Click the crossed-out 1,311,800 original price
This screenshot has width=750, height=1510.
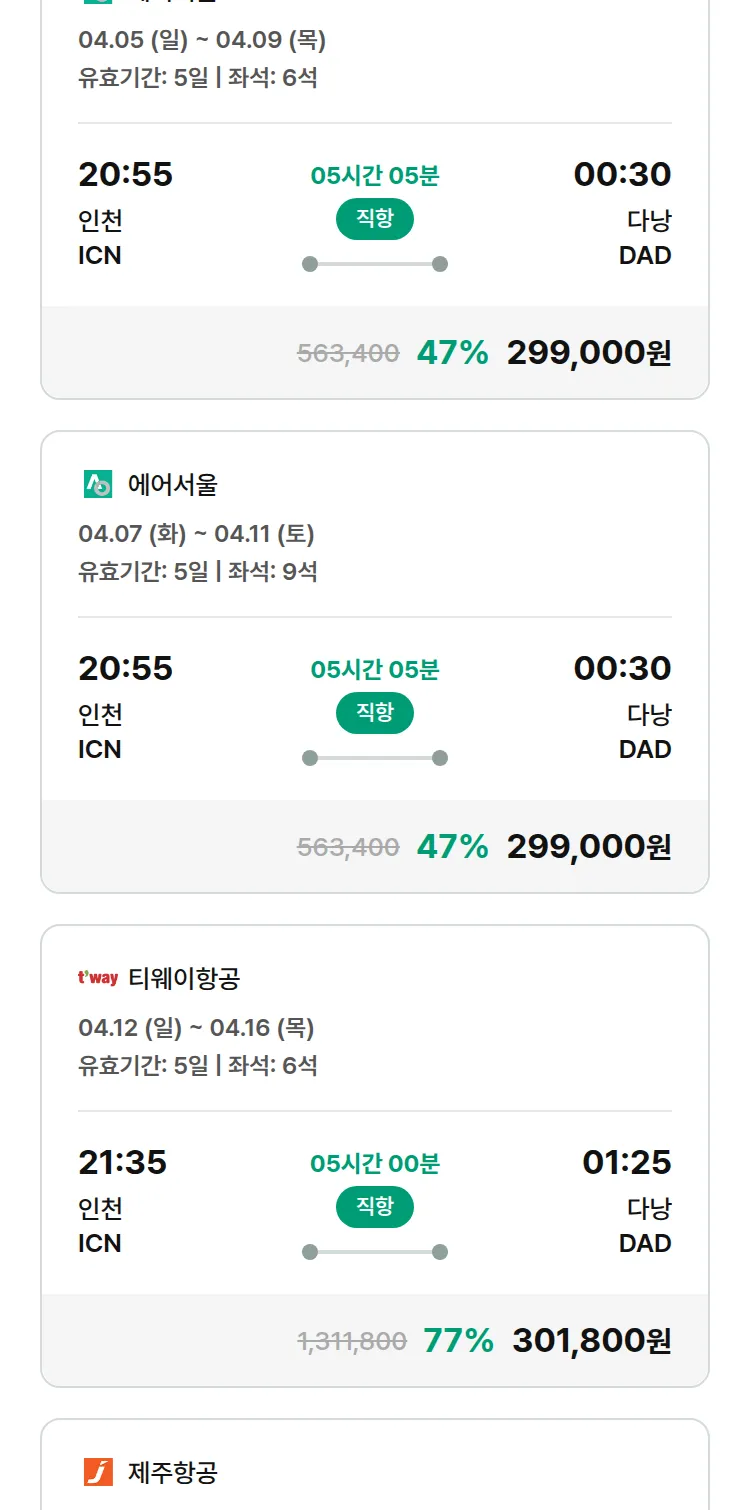click(x=352, y=1341)
